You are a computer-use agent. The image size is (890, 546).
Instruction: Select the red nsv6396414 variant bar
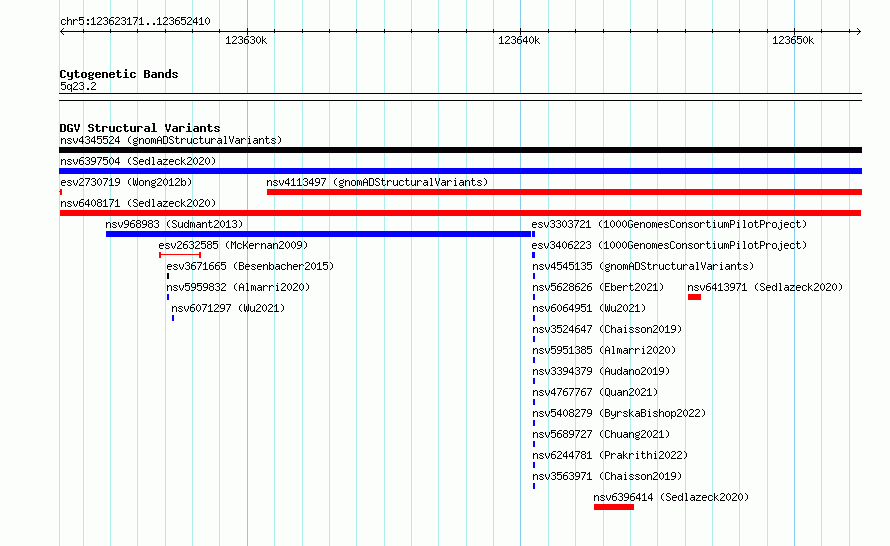(x=614, y=507)
